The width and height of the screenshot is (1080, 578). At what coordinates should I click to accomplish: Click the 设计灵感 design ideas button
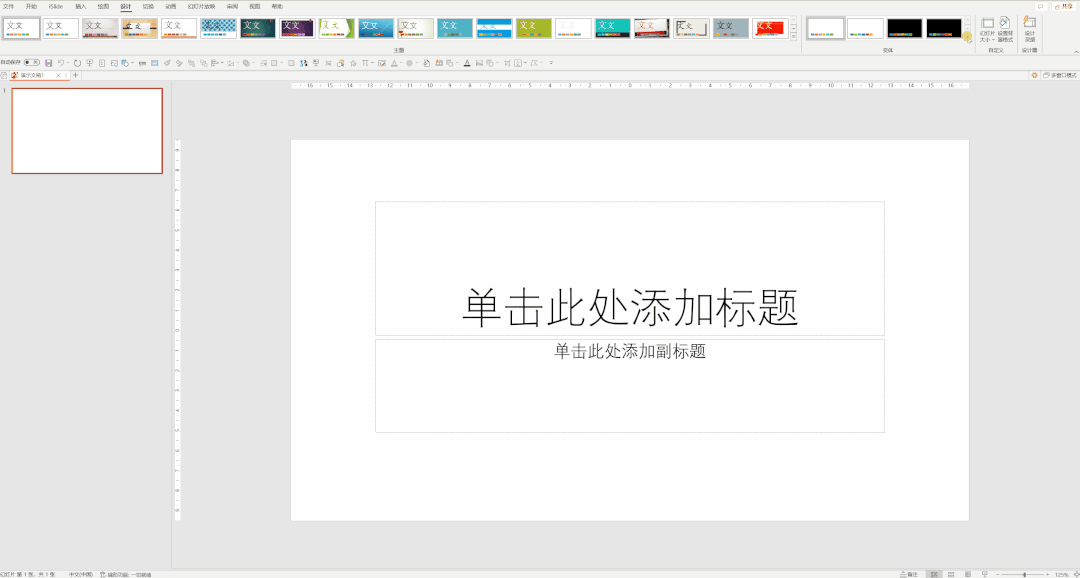click(1029, 30)
